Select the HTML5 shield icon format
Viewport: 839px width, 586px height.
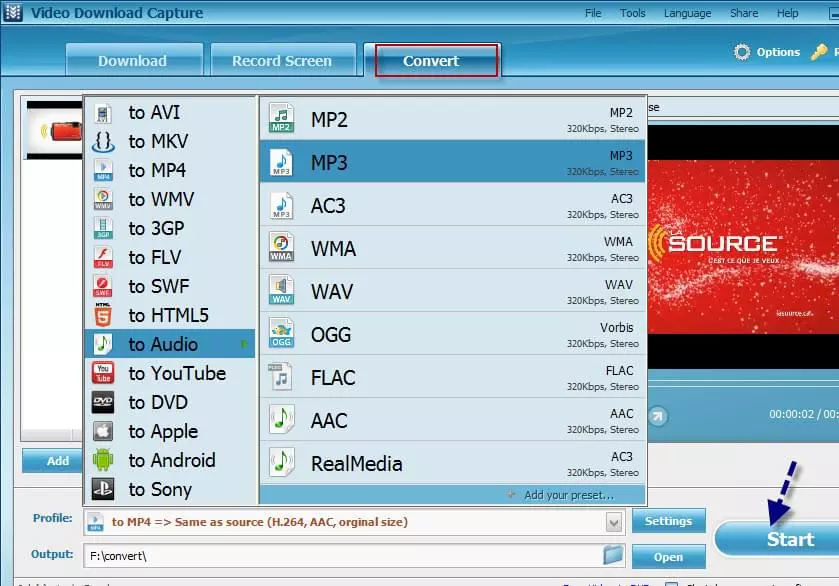pyautogui.click(x=103, y=315)
